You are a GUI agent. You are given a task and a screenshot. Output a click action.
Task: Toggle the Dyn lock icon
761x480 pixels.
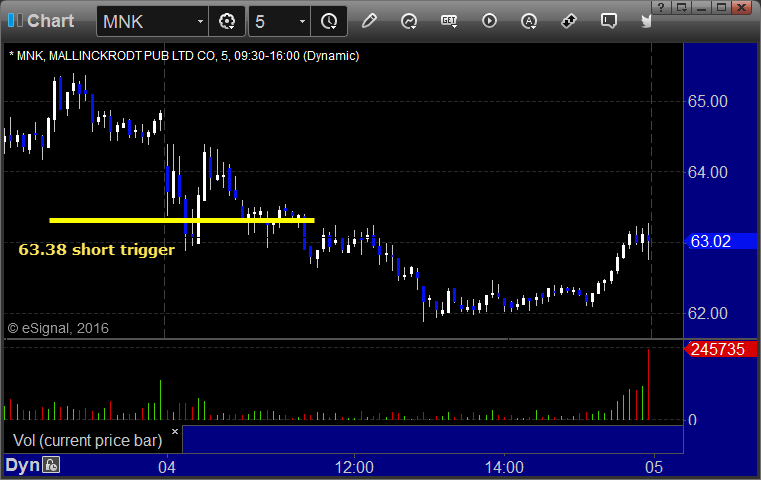pyautogui.click(x=51, y=465)
